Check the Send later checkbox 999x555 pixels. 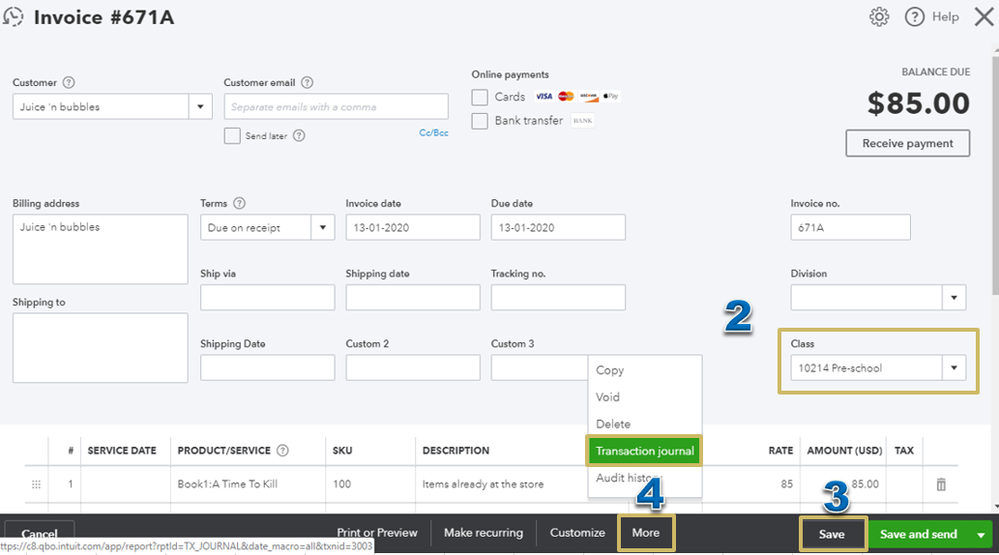tap(232, 136)
